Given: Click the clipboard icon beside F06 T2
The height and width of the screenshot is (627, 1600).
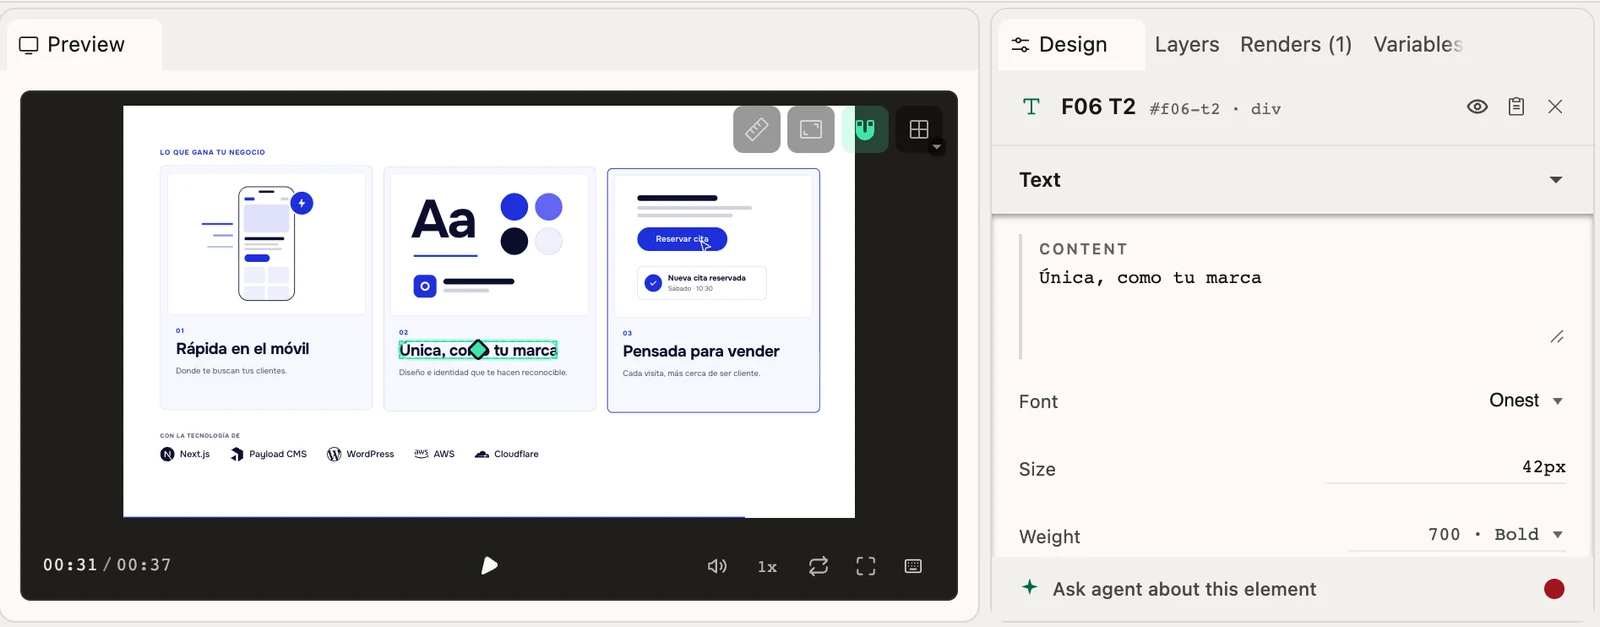Looking at the screenshot, I should [x=1516, y=107].
